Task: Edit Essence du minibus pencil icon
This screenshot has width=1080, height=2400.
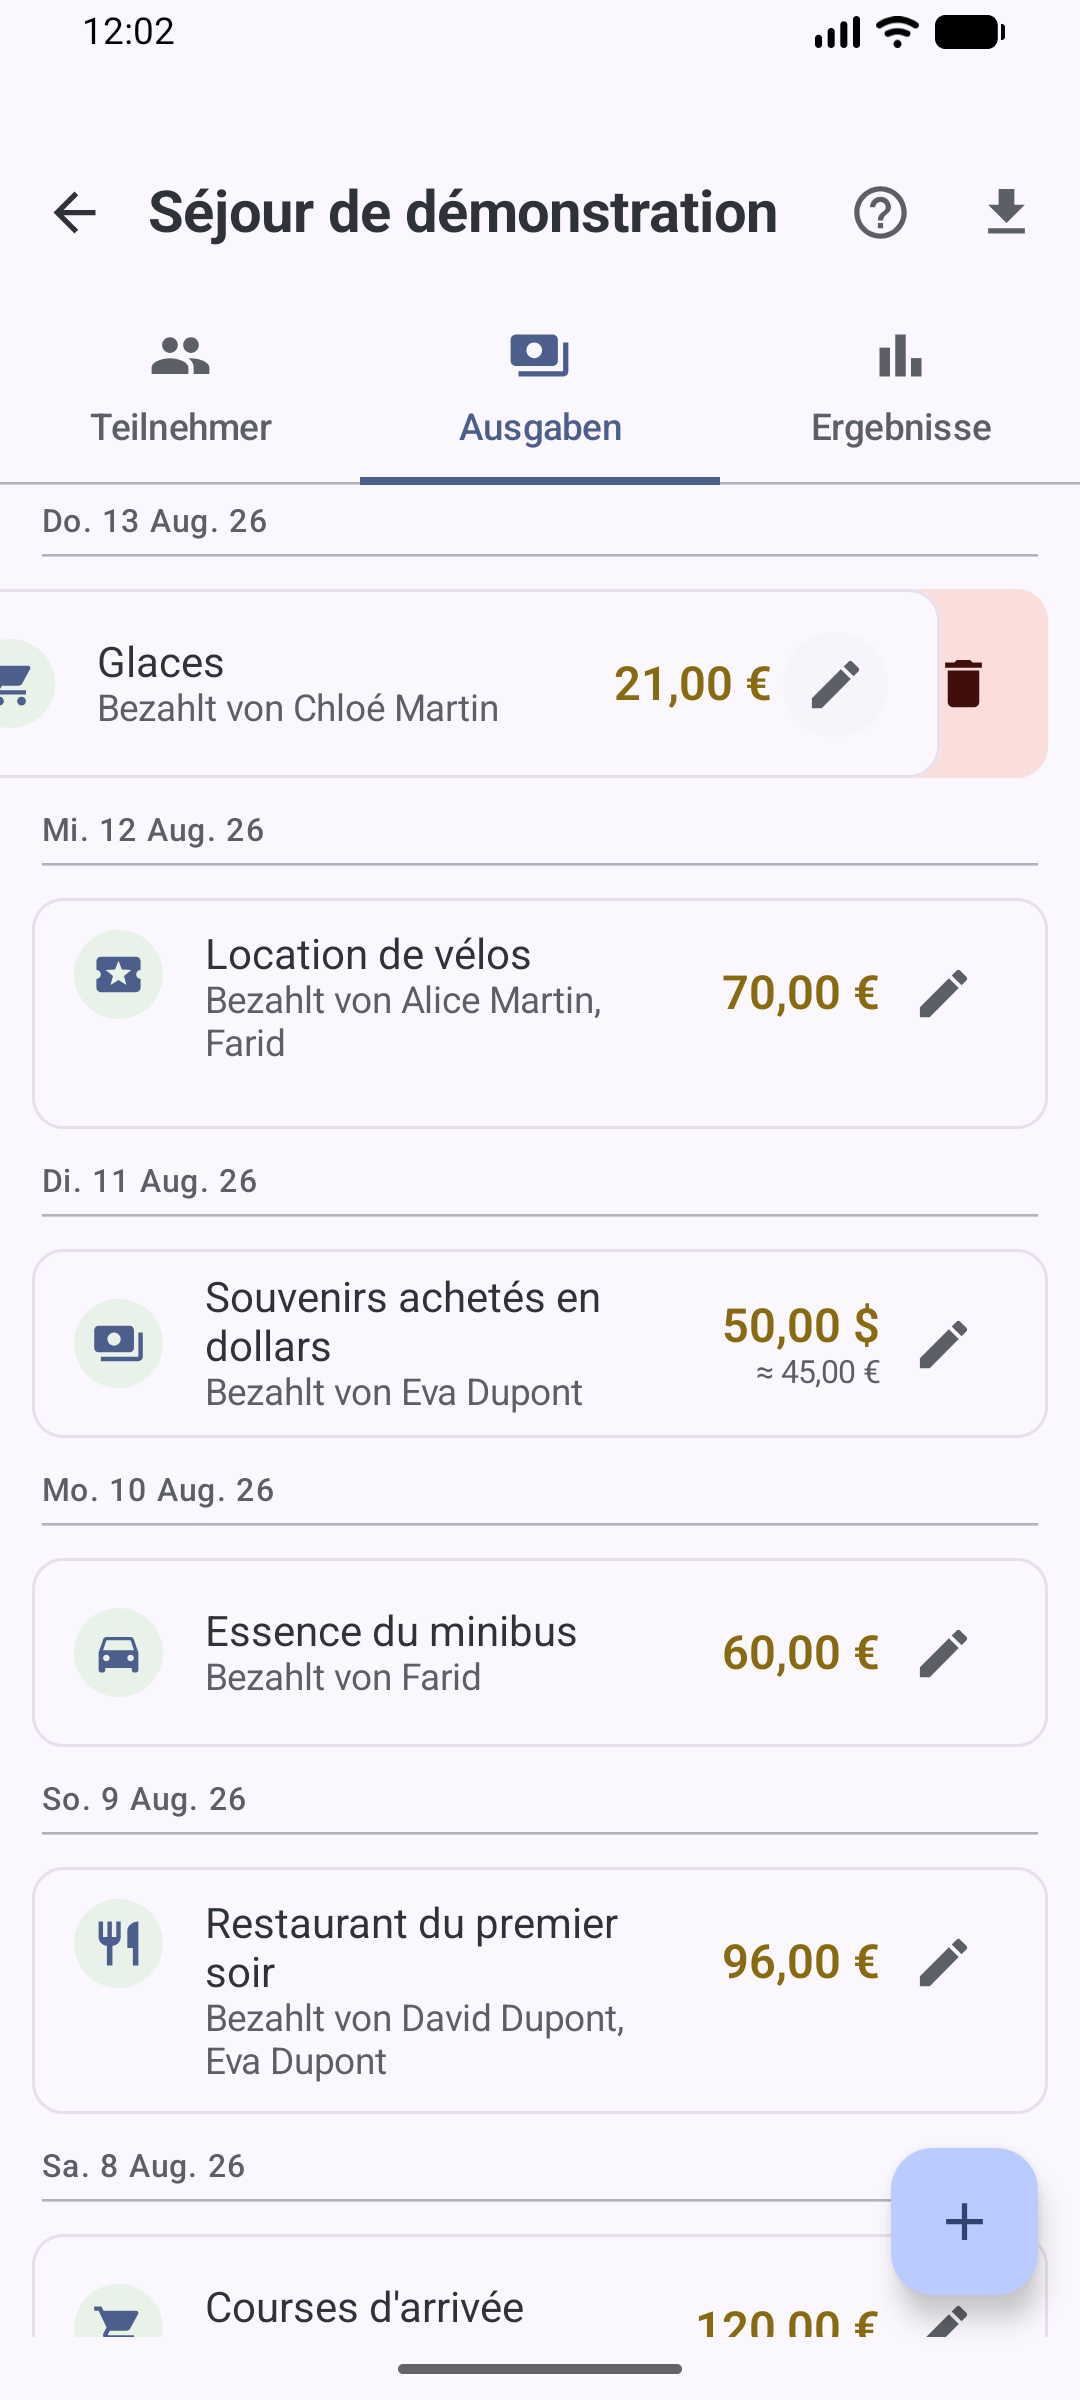Action: tap(943, 1653)
